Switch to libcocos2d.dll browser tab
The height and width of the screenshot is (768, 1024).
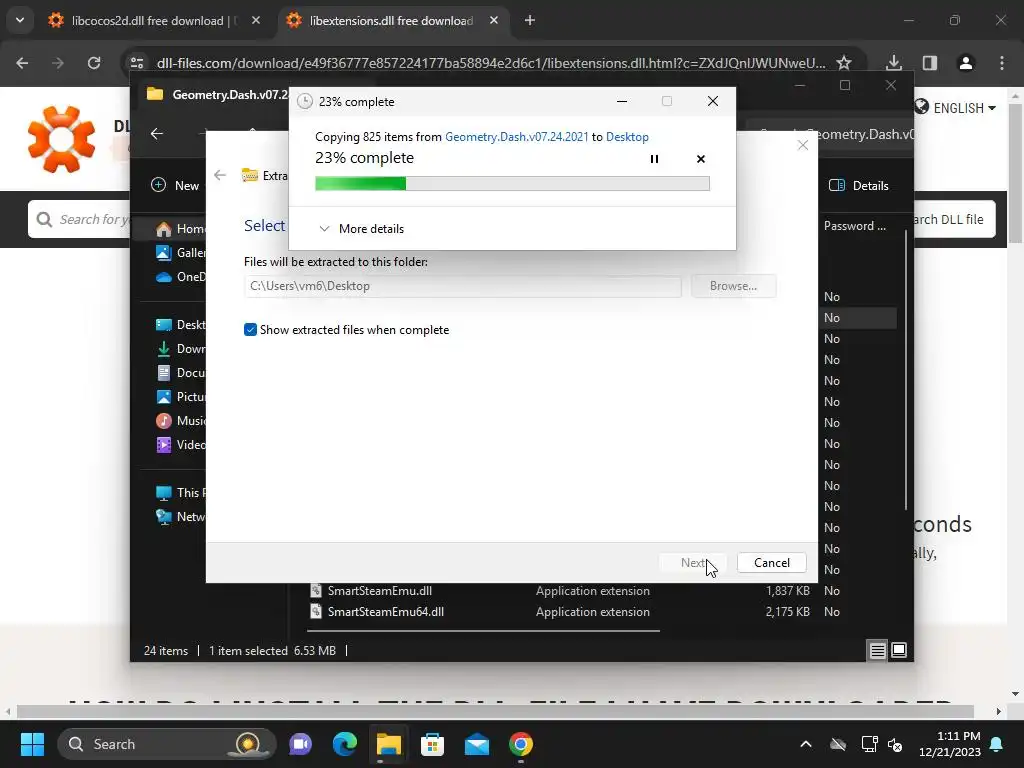(x=155, y=20)
